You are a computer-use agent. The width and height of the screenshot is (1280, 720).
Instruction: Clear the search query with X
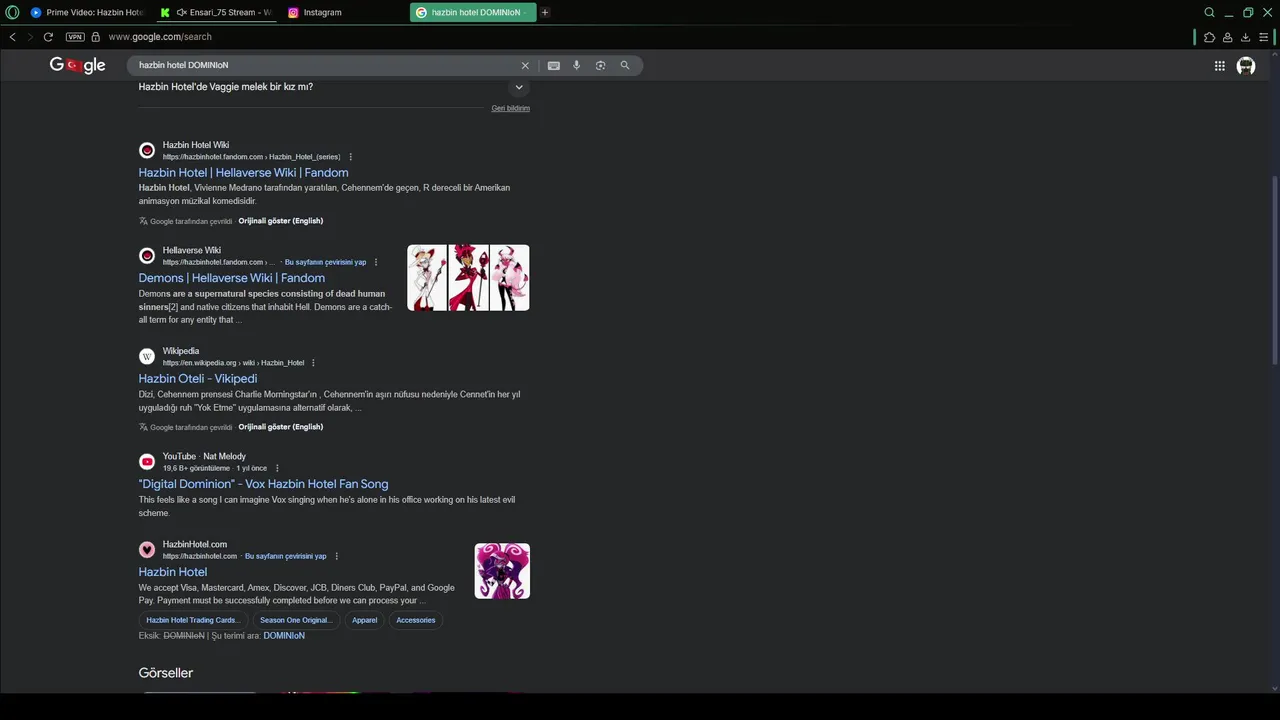[525, 65]
